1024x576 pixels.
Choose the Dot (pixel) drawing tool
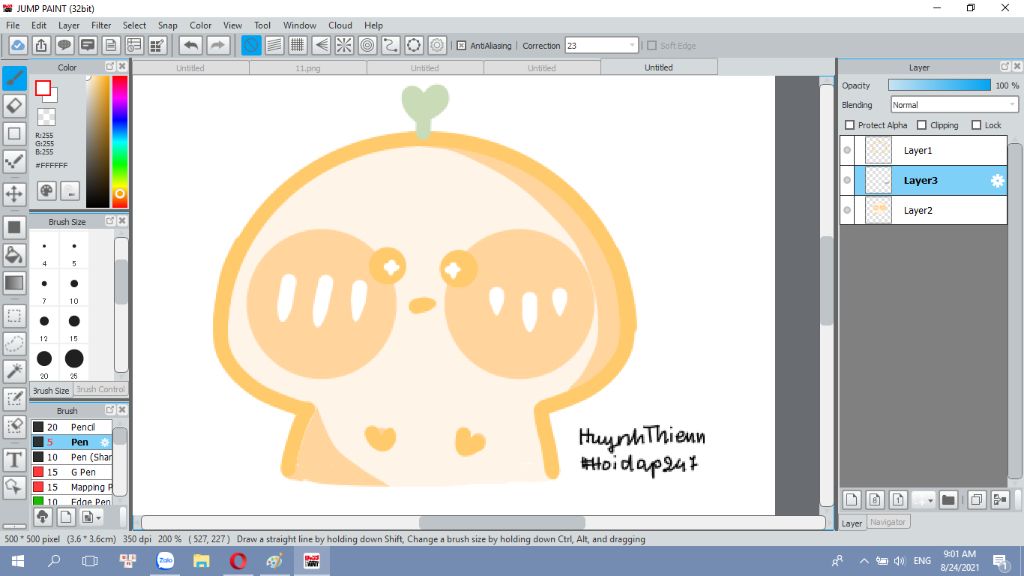pos(14,162)
